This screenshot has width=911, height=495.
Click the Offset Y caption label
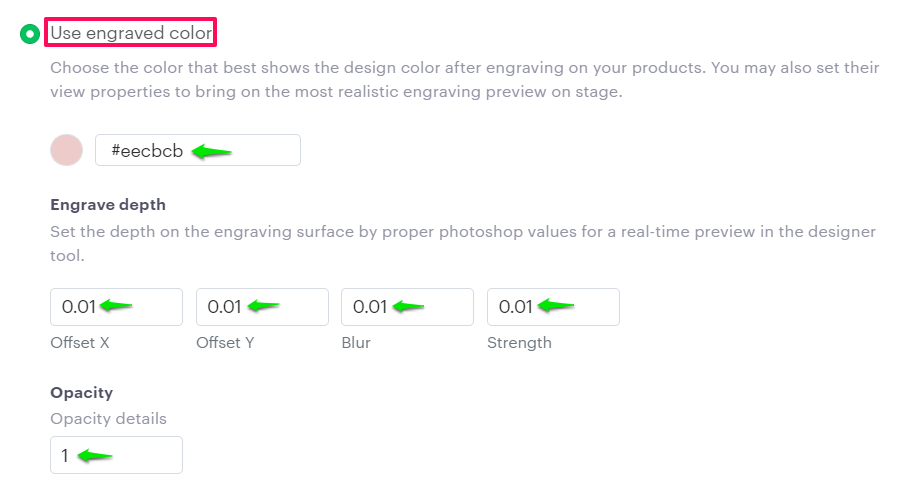click(226, 342)
